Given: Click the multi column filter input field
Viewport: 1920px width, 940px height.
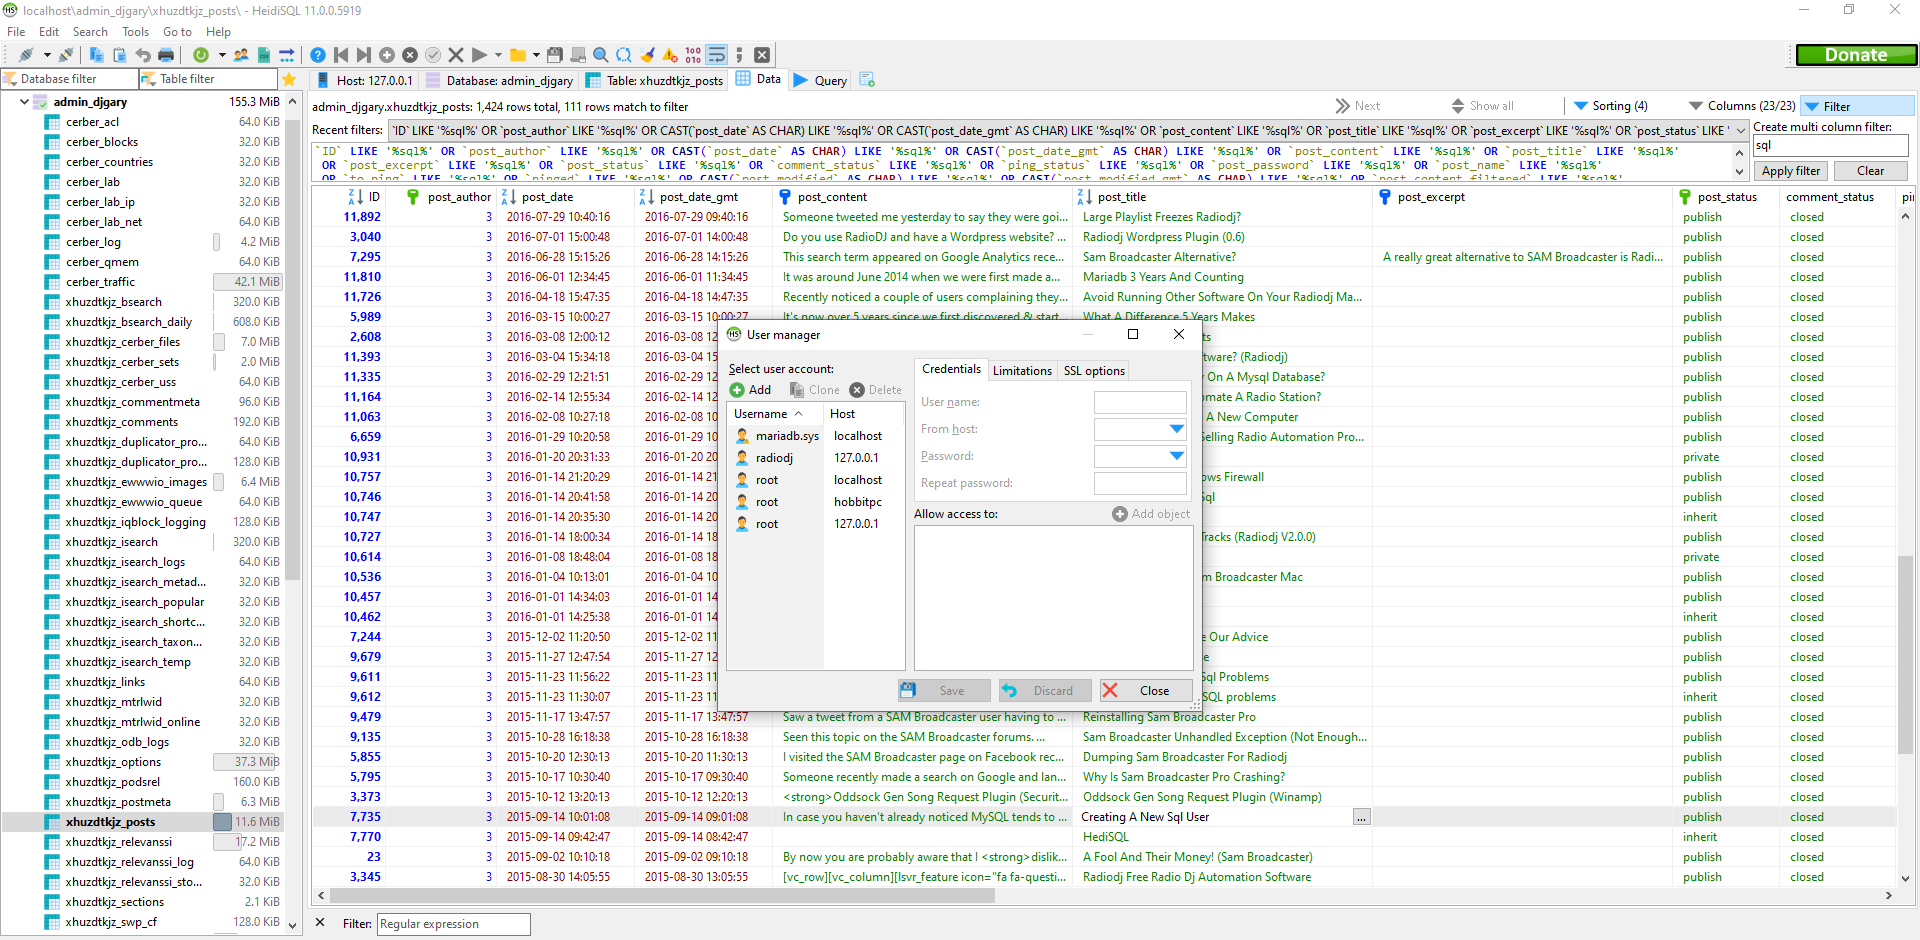Looking at the screenshot, I should pyautogui.click(x=1830, y=146).
